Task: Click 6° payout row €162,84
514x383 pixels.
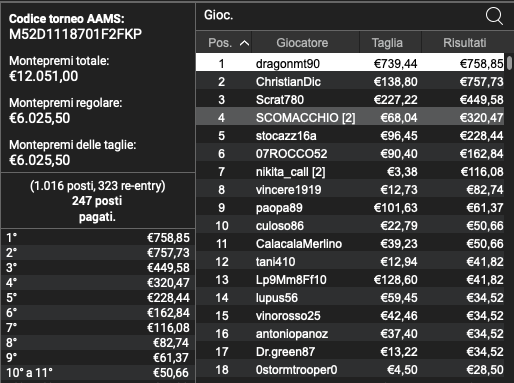Action: [x=98, y=313]
